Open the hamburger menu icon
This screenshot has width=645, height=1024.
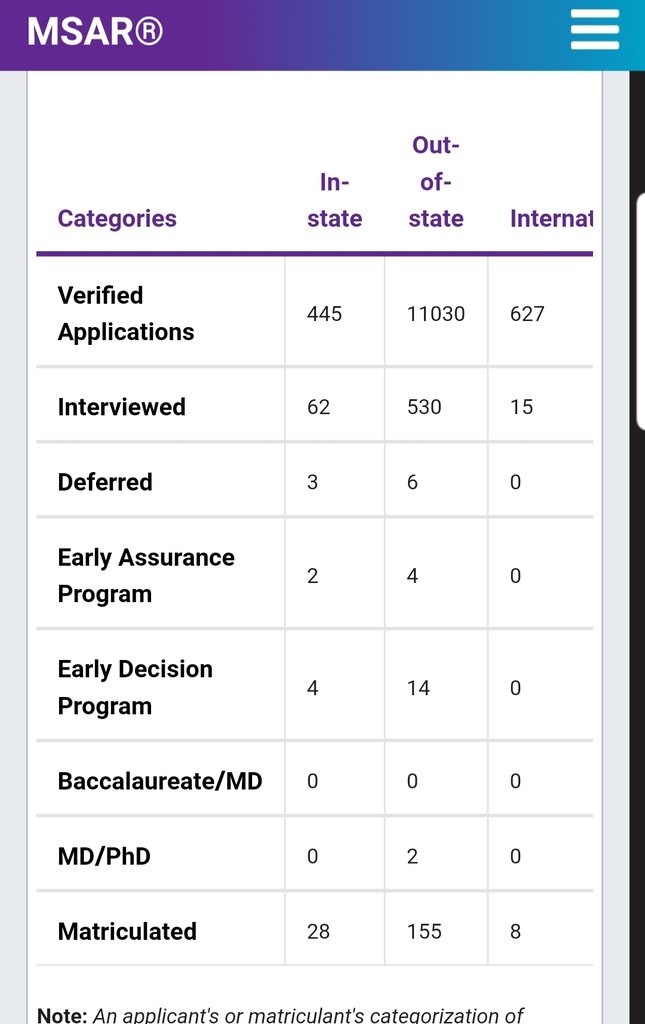pyautogui.click(x=594, y=30)
